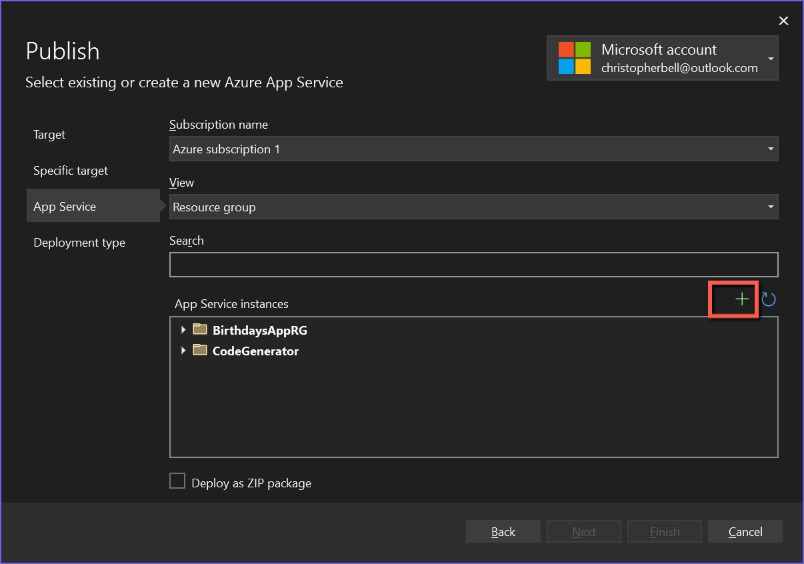
Task: Open the Subscription name dropdown
Action: (473, 149)
